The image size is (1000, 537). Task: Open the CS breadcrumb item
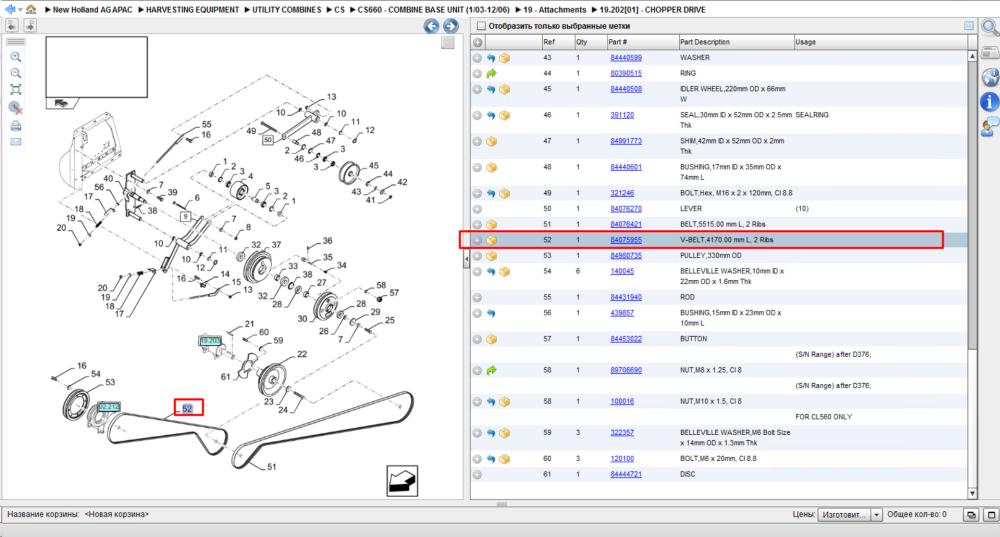pos(339,10)
